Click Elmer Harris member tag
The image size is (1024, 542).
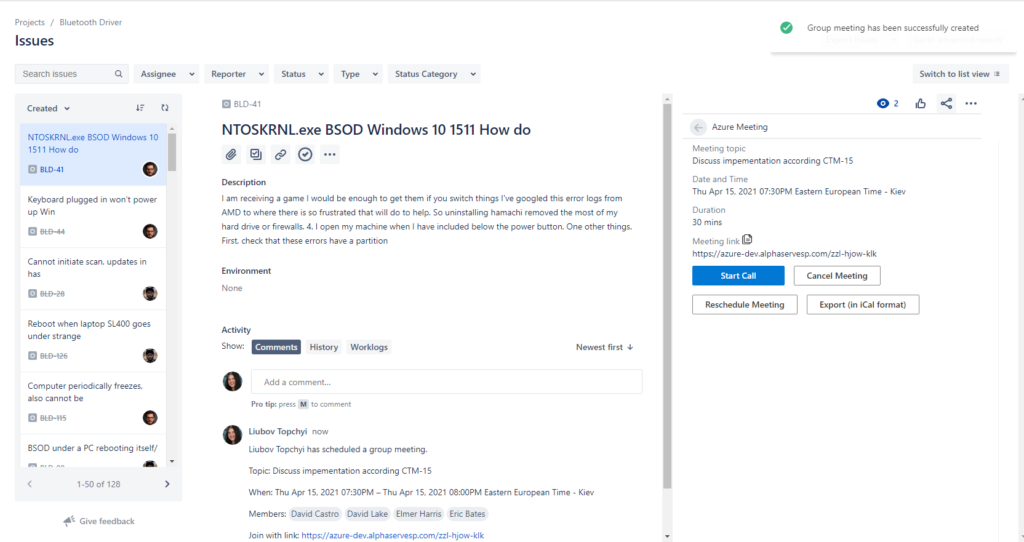pyautogui.click(x=419, y=514)
